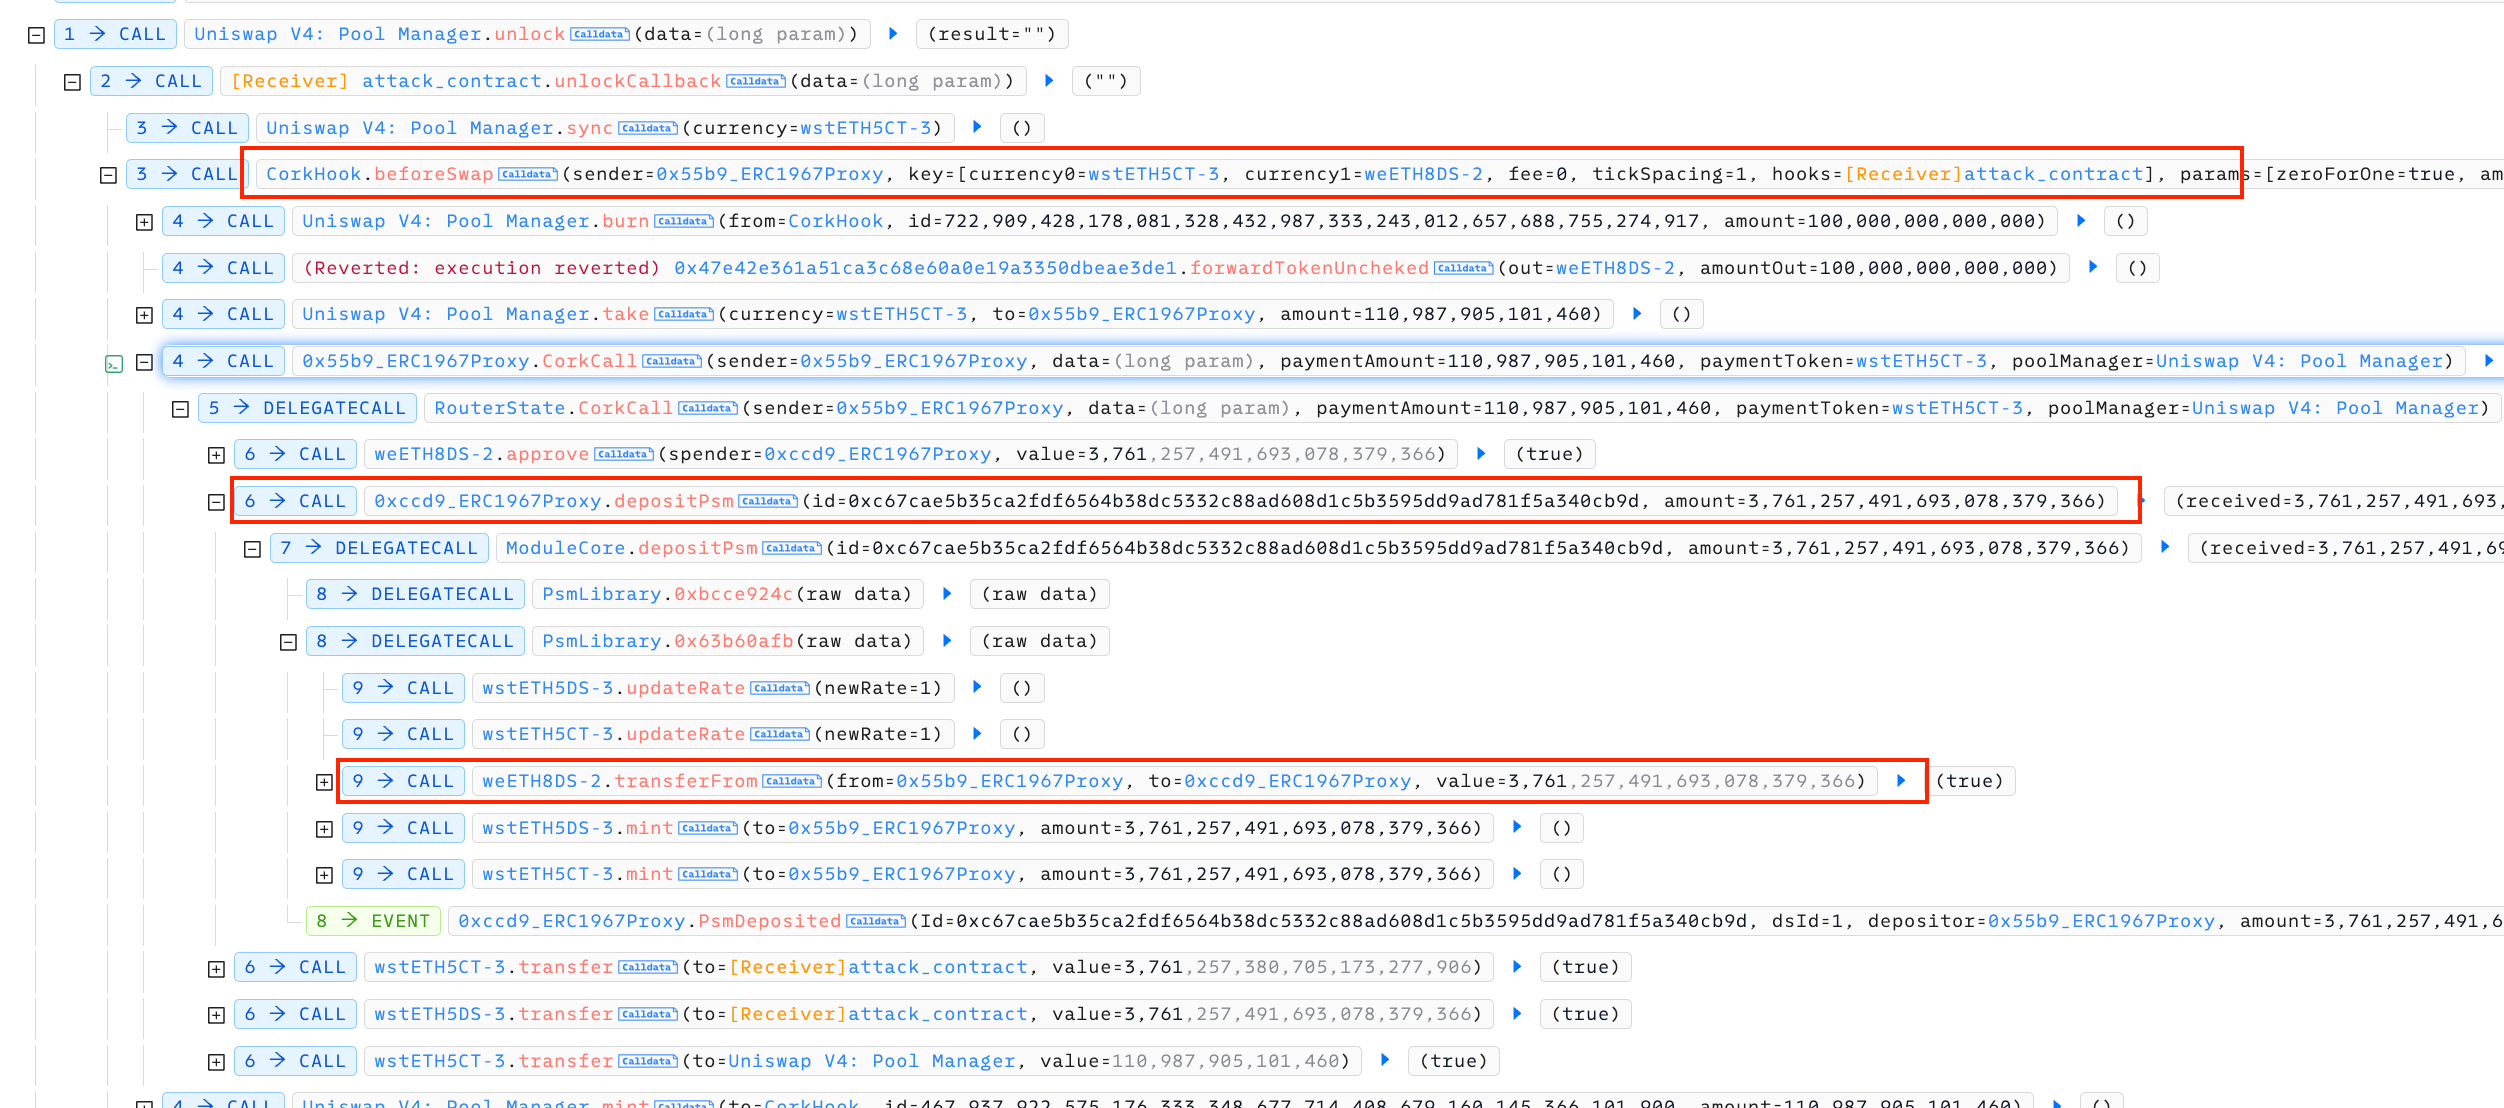Expand the Pool Manager.take call node
Image resolution: width=2504 pixels, height=1108 pixels.
coord(144,315)
